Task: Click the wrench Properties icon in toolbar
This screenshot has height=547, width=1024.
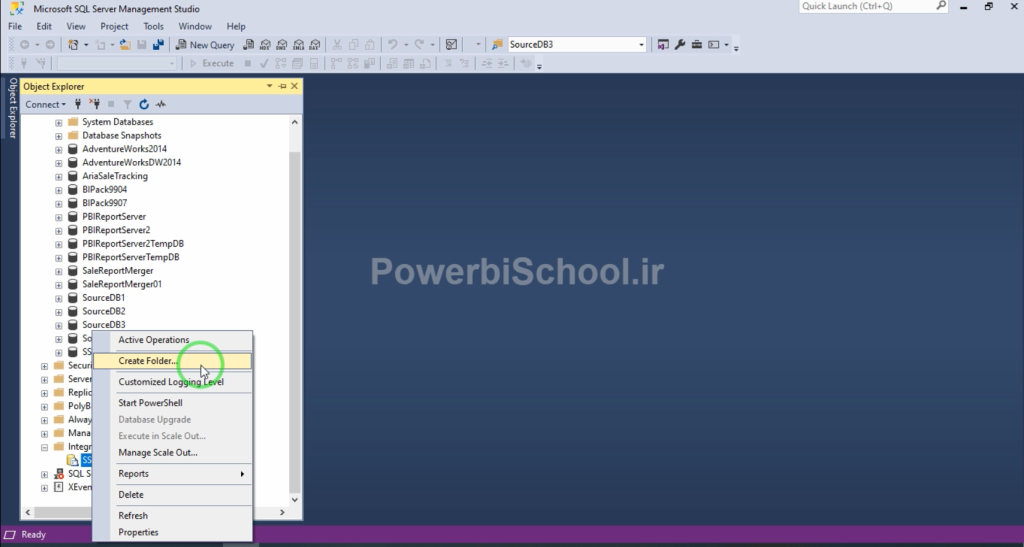Action: point(680,45)
